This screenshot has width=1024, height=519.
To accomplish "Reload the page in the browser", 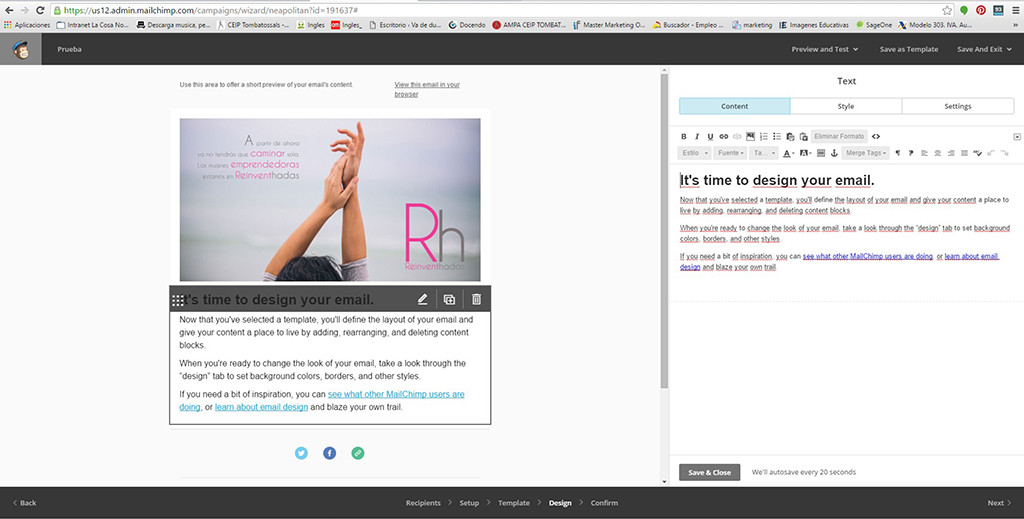I will (x=40, y=10).
